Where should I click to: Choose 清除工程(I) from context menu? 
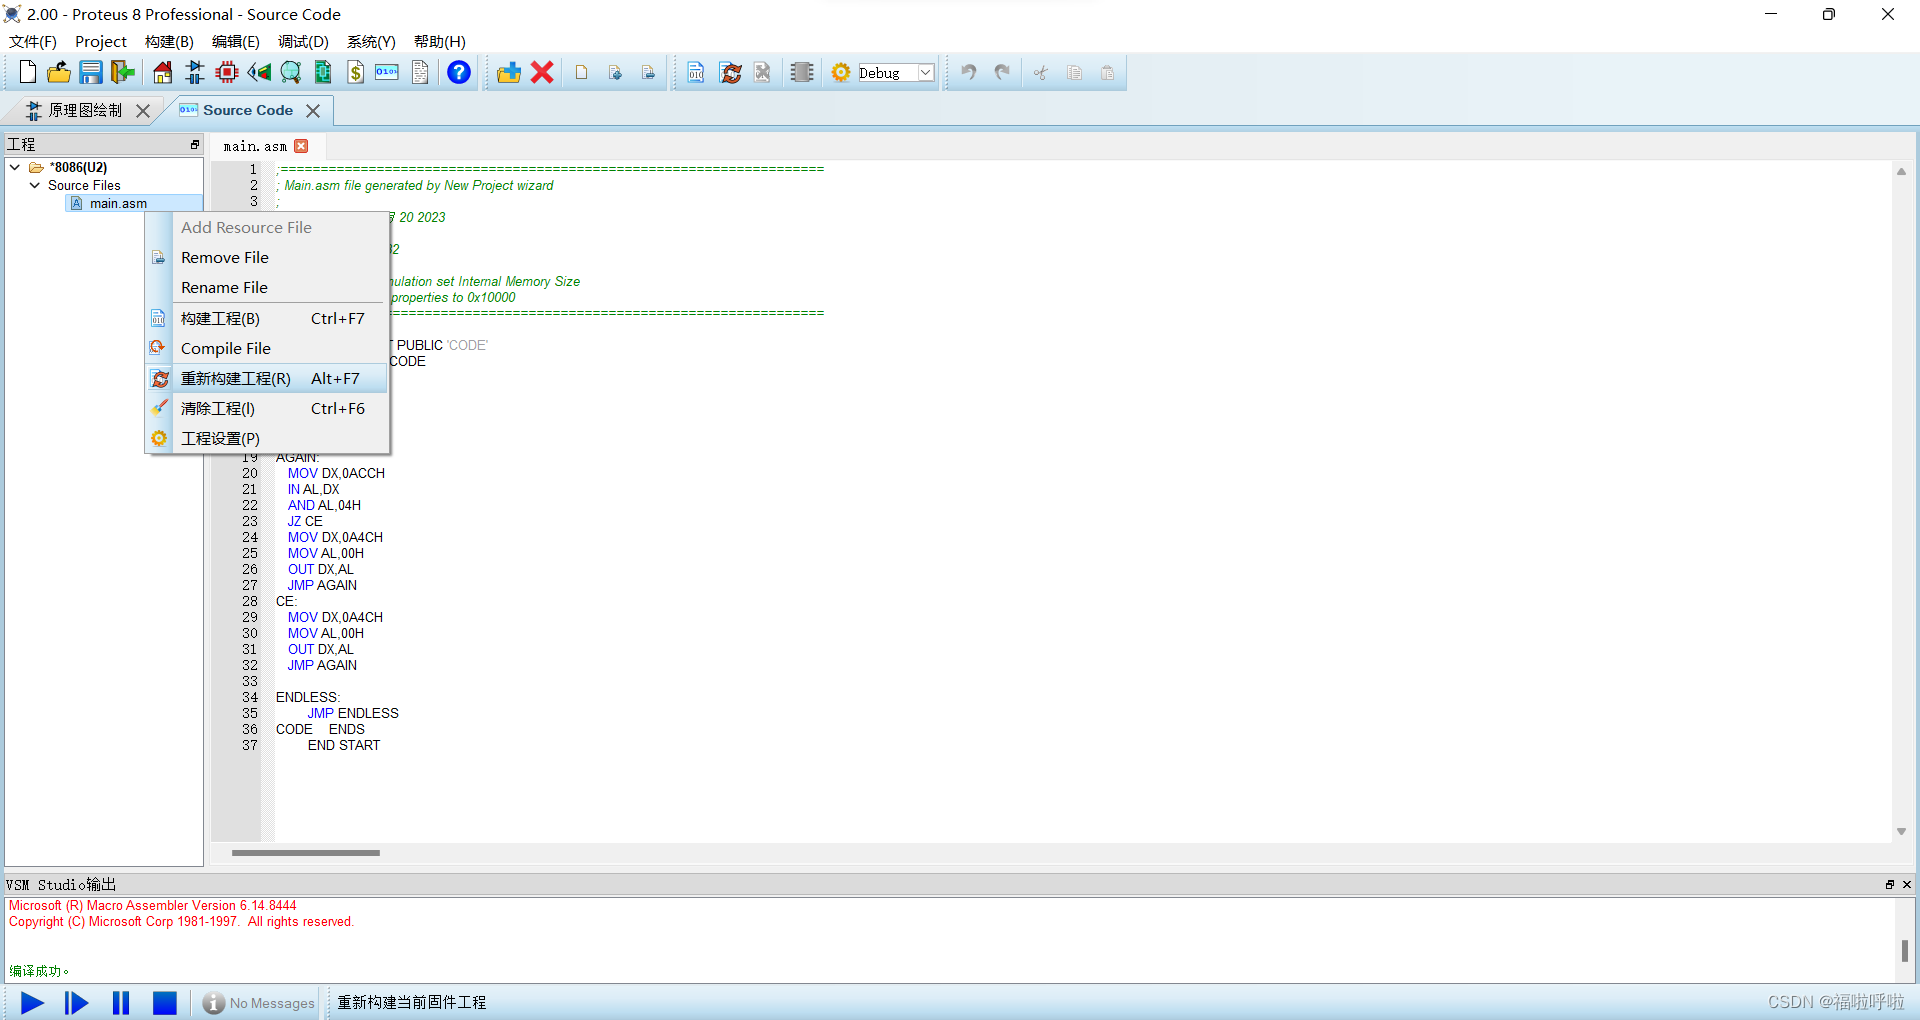click(x=268, y=408)
